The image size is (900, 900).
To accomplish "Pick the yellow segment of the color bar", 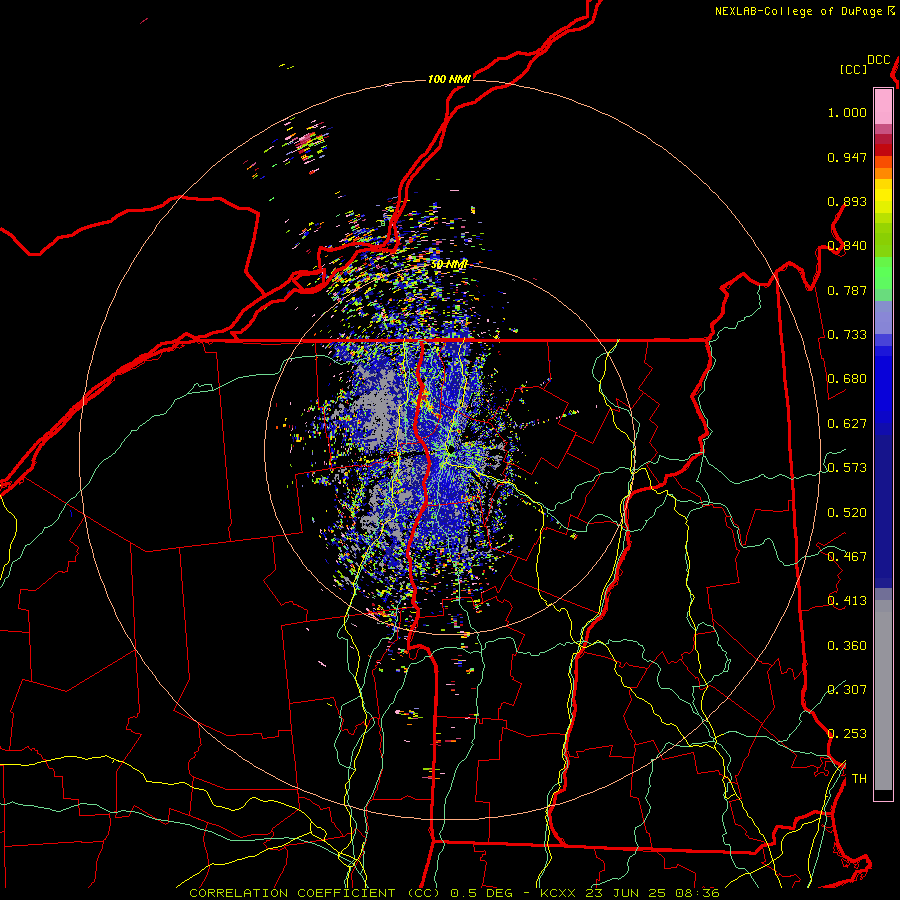I will [883, 196].
